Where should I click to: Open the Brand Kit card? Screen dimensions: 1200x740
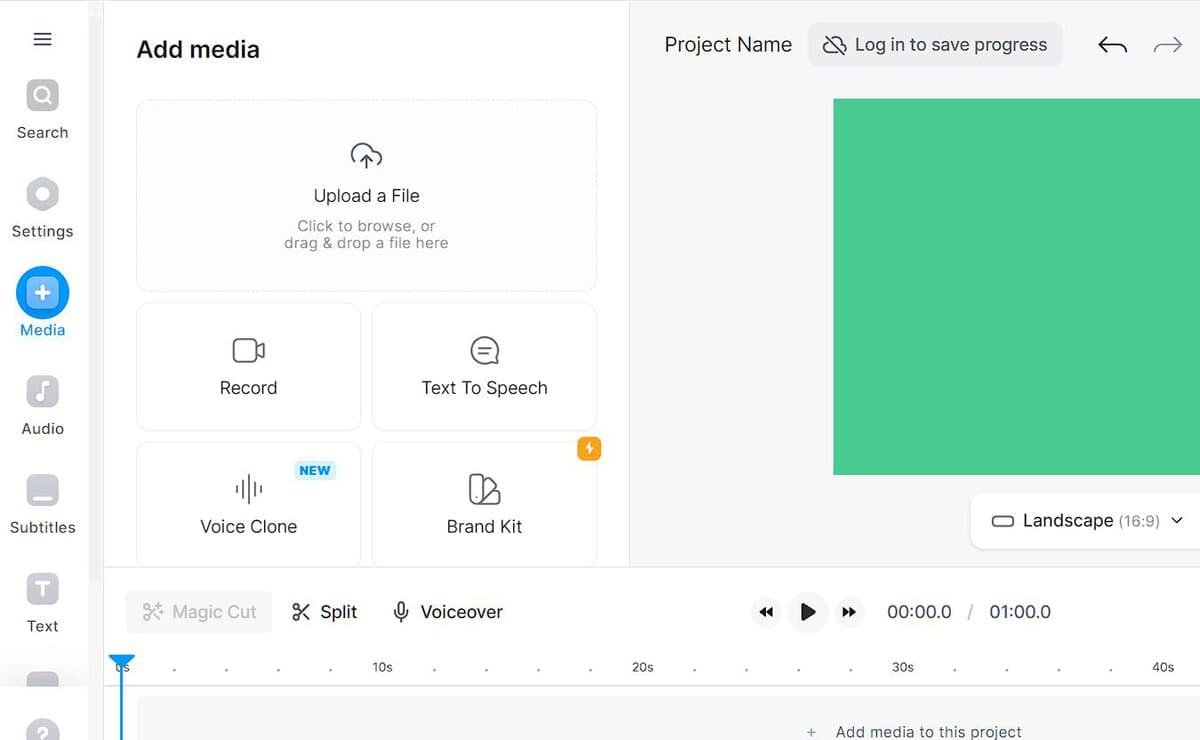(484, 505)
